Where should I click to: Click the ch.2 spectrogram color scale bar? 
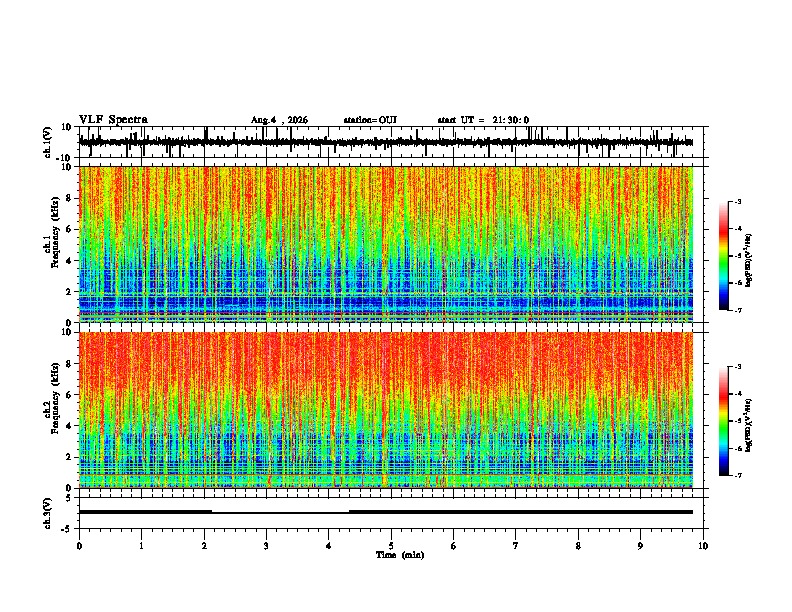click(x=723, y=421)
